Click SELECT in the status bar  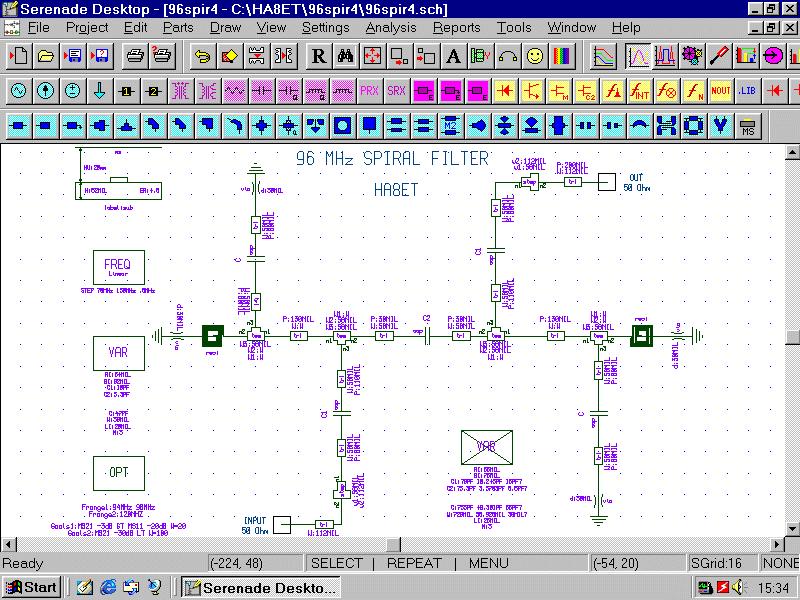click(338, 563)
